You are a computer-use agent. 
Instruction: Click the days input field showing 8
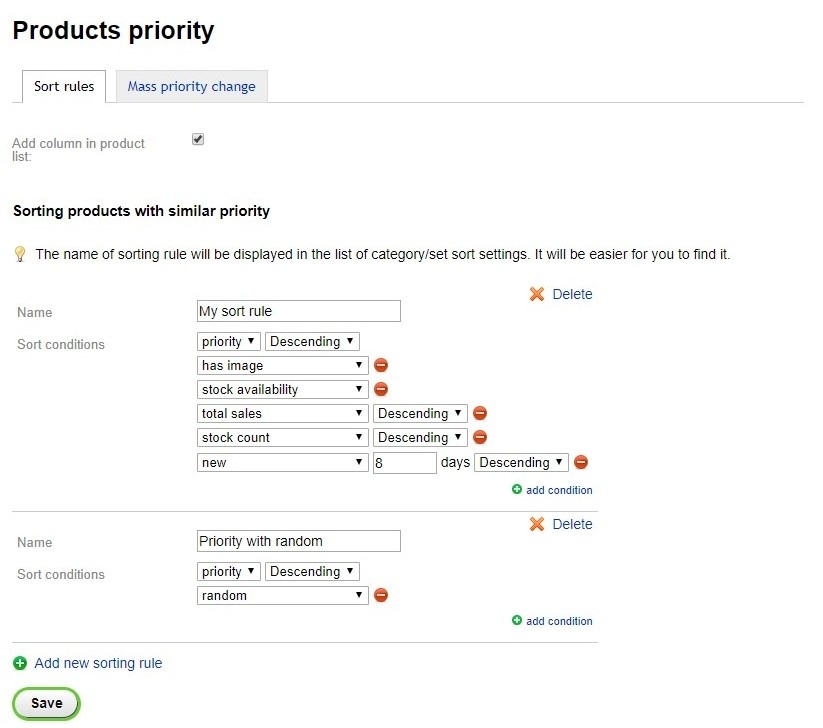coord(404,463)
